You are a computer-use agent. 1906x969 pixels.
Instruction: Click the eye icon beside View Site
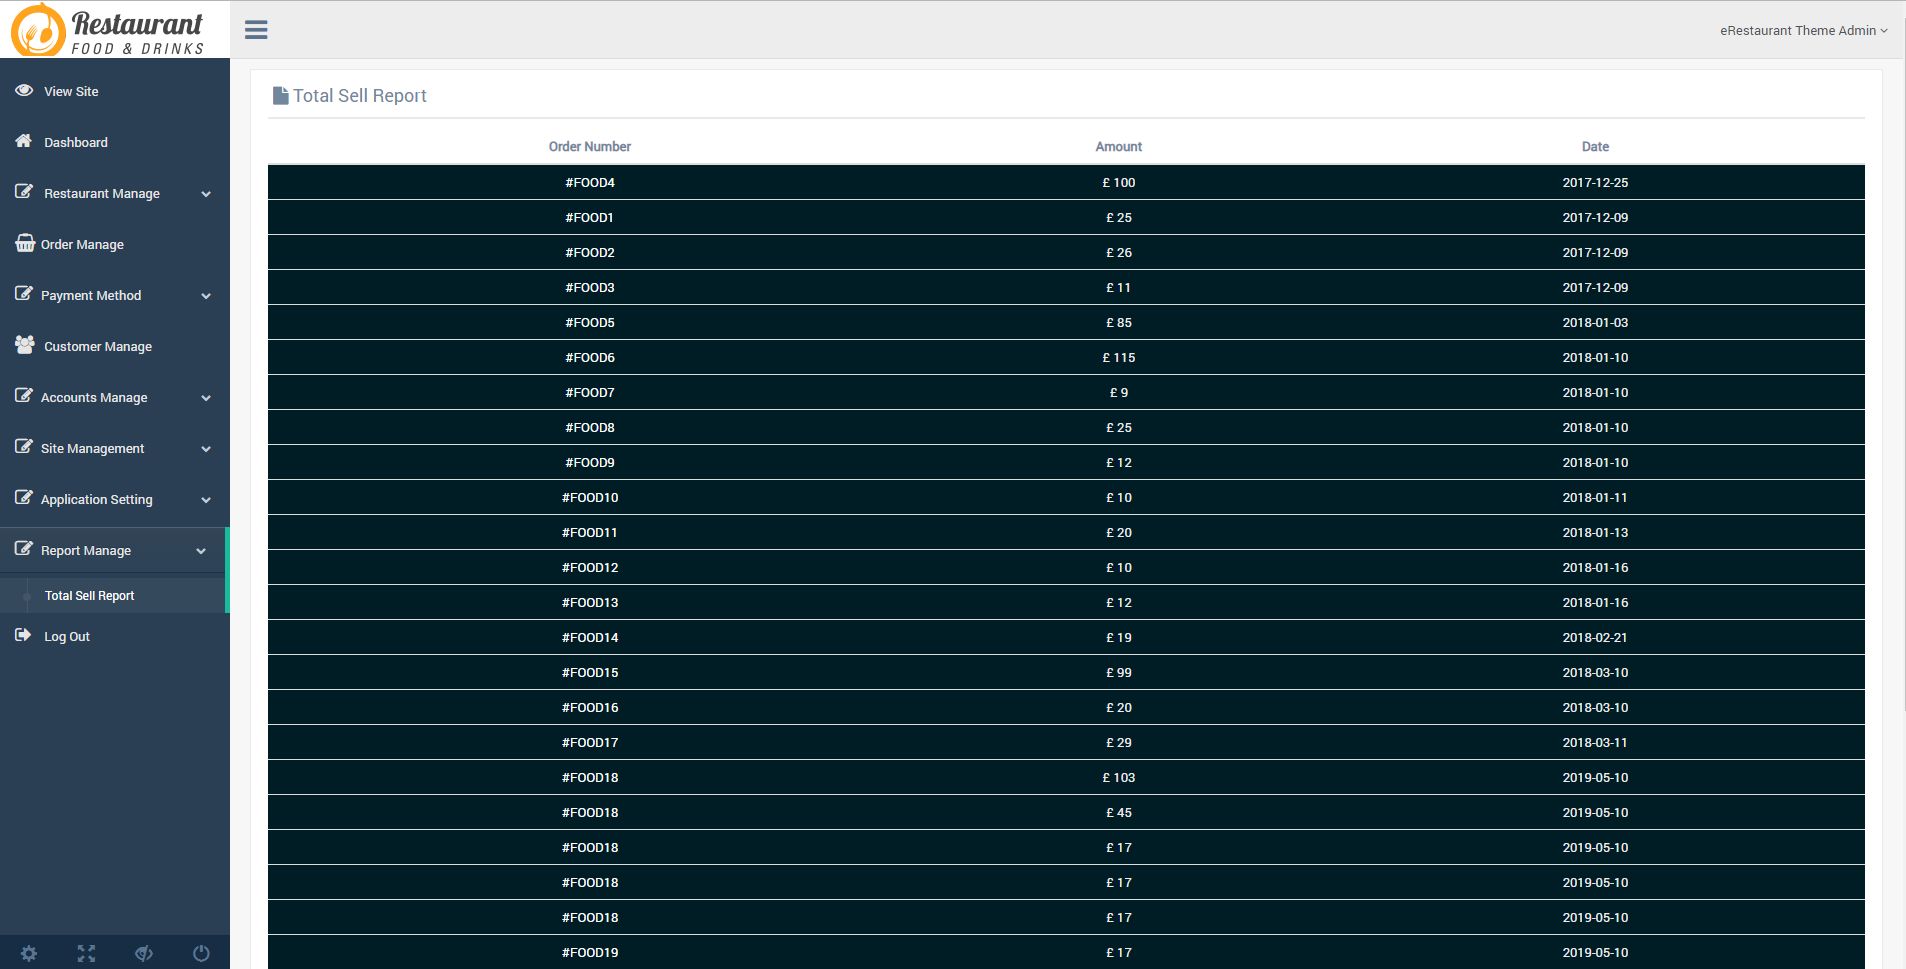click(24, 90)
